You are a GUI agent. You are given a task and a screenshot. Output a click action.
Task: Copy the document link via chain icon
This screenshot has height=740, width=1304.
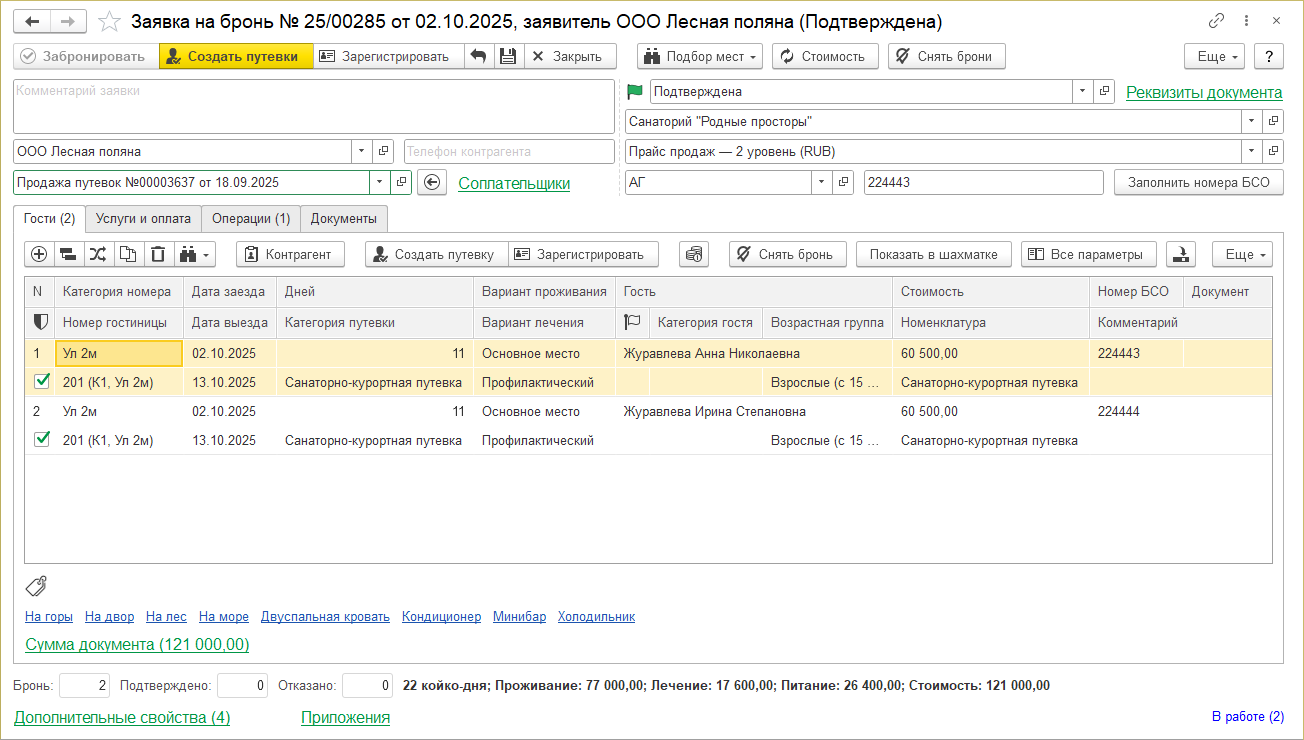tap(1216, 21)
